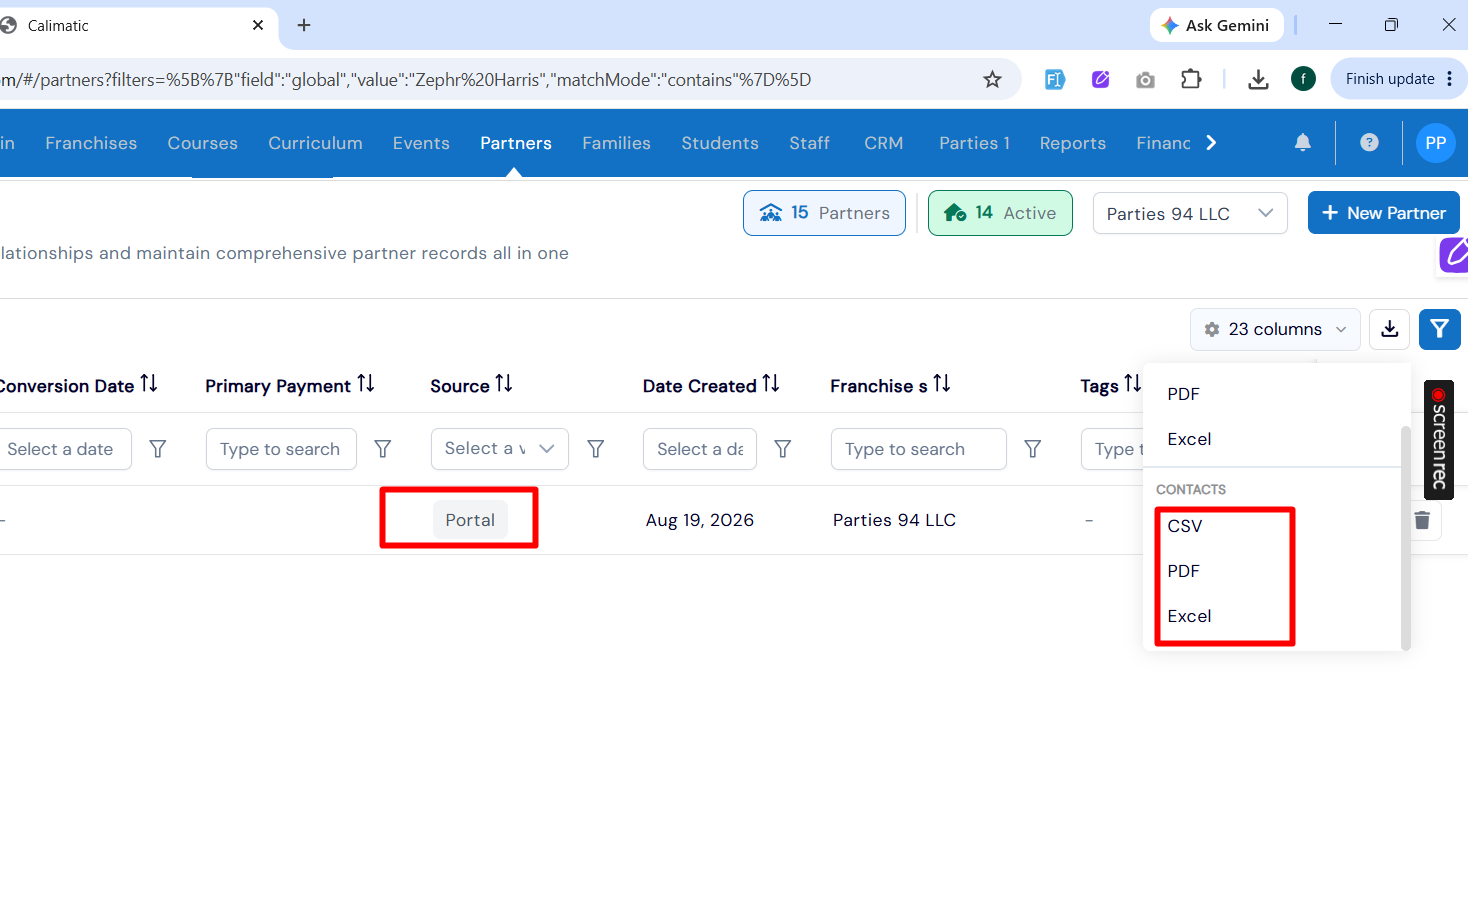Select PDF in the upper export section
Image resolution: width=1468 pixels, height=910 pixels.
1184,394
